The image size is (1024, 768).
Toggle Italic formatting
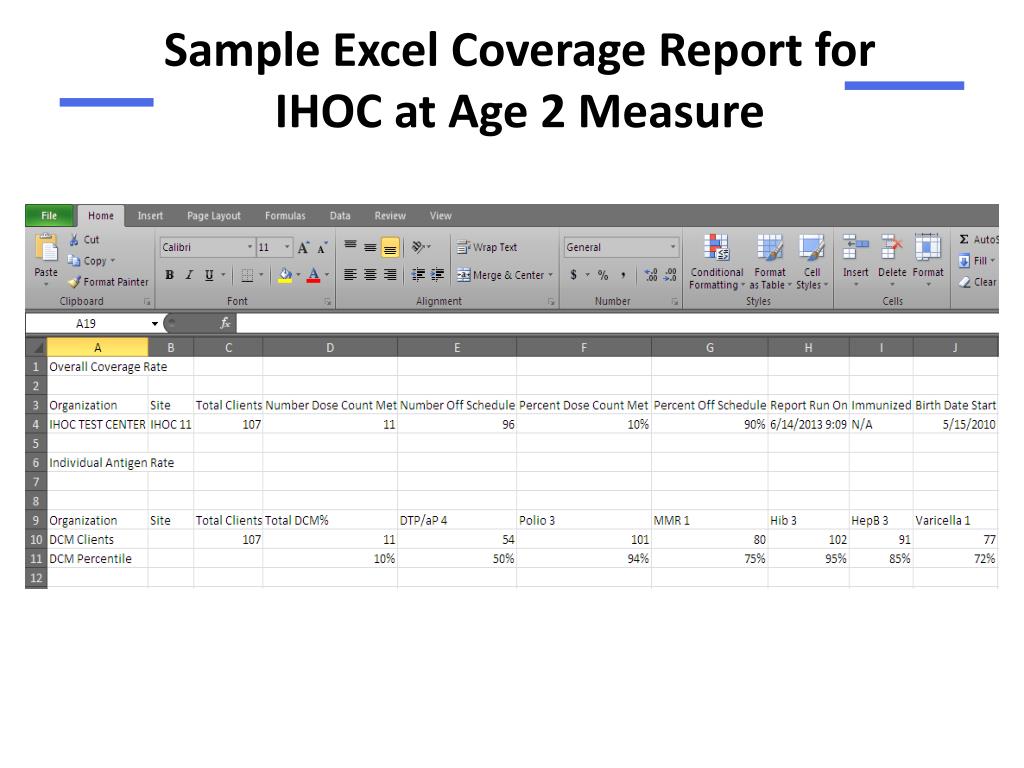(x=189, y=275)
